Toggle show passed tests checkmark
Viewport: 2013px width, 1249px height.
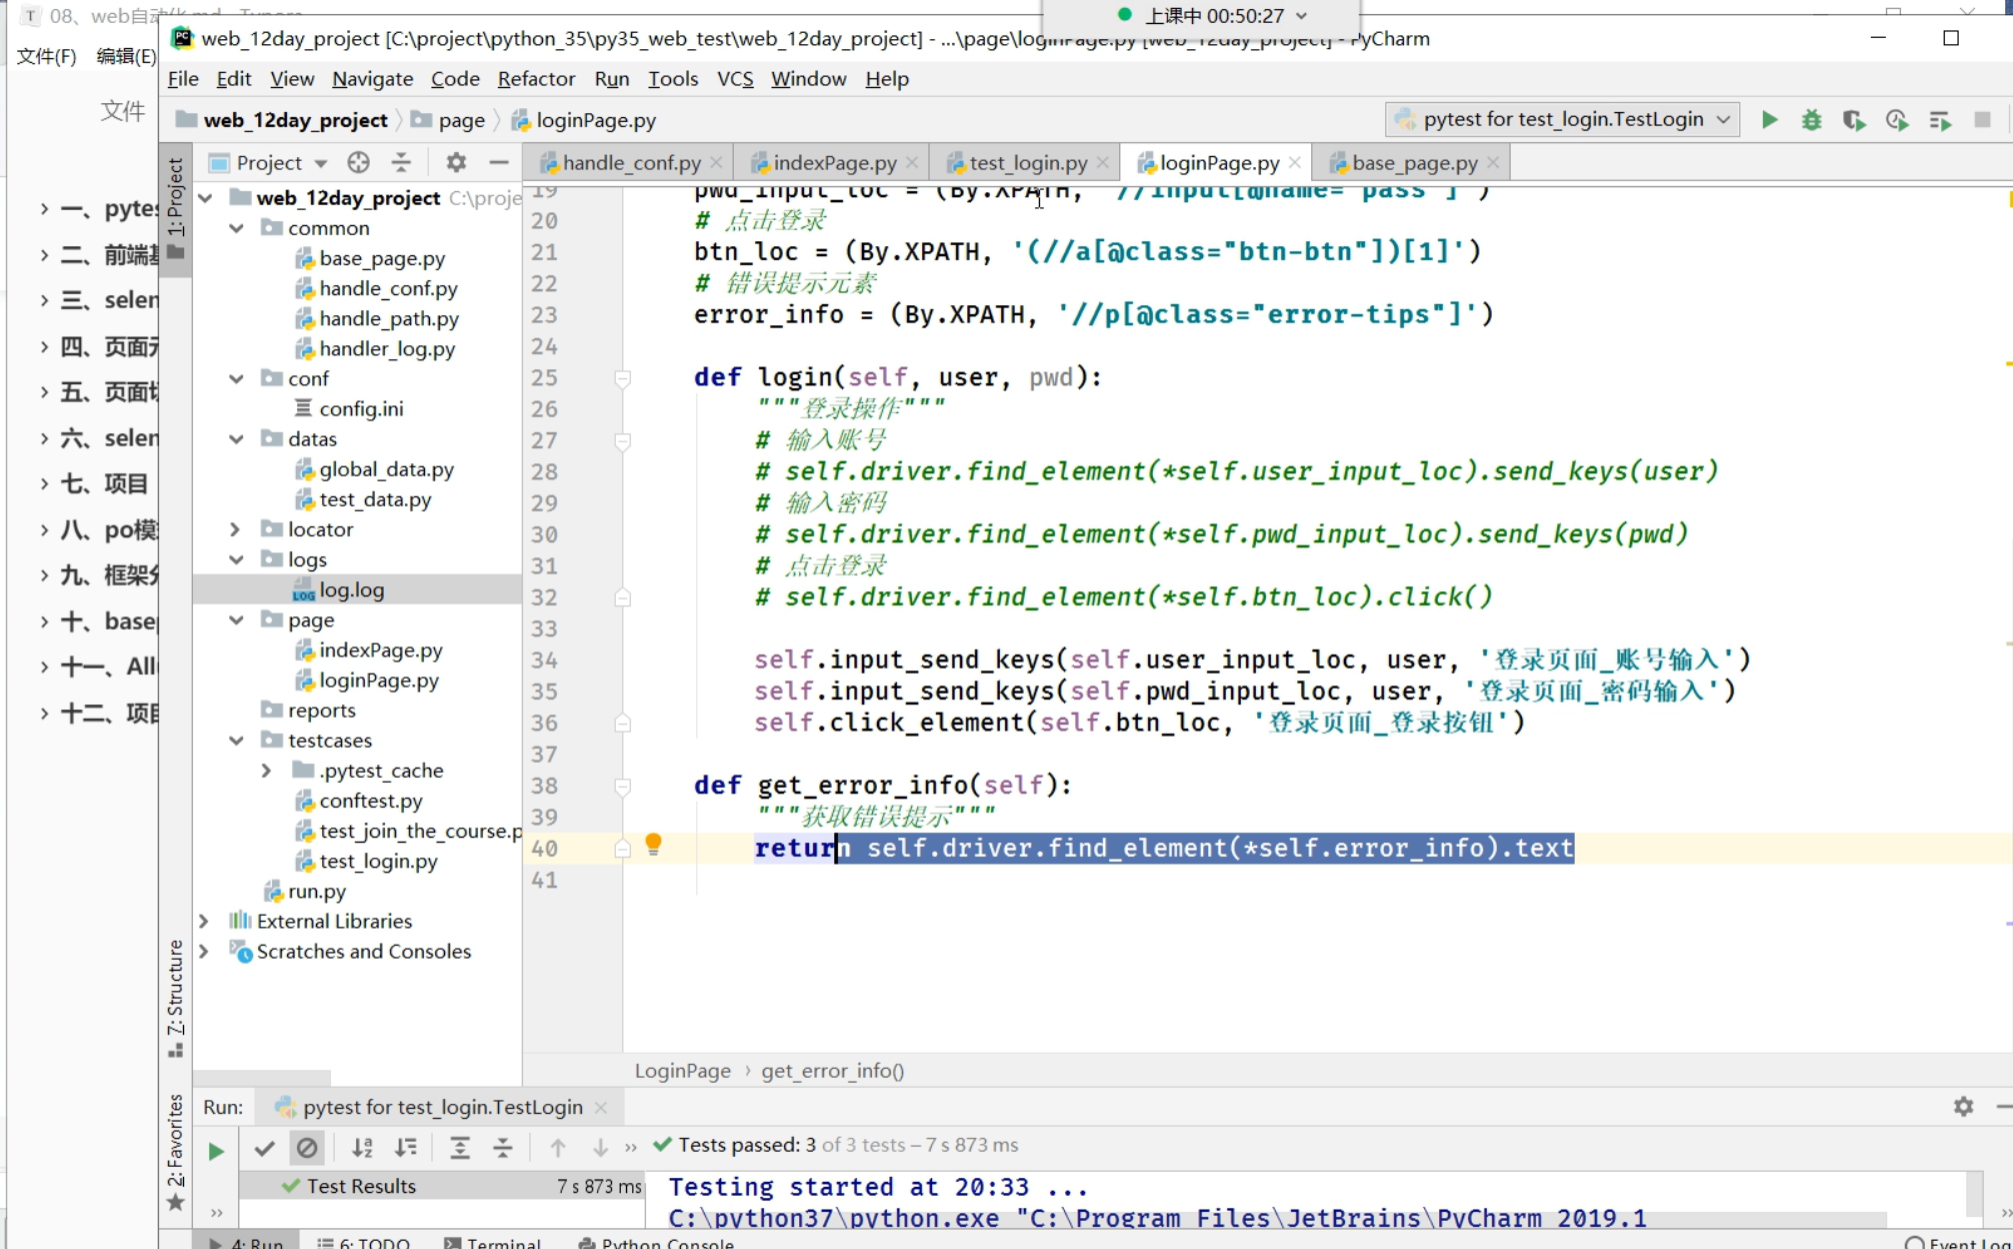pos(264,1148)
